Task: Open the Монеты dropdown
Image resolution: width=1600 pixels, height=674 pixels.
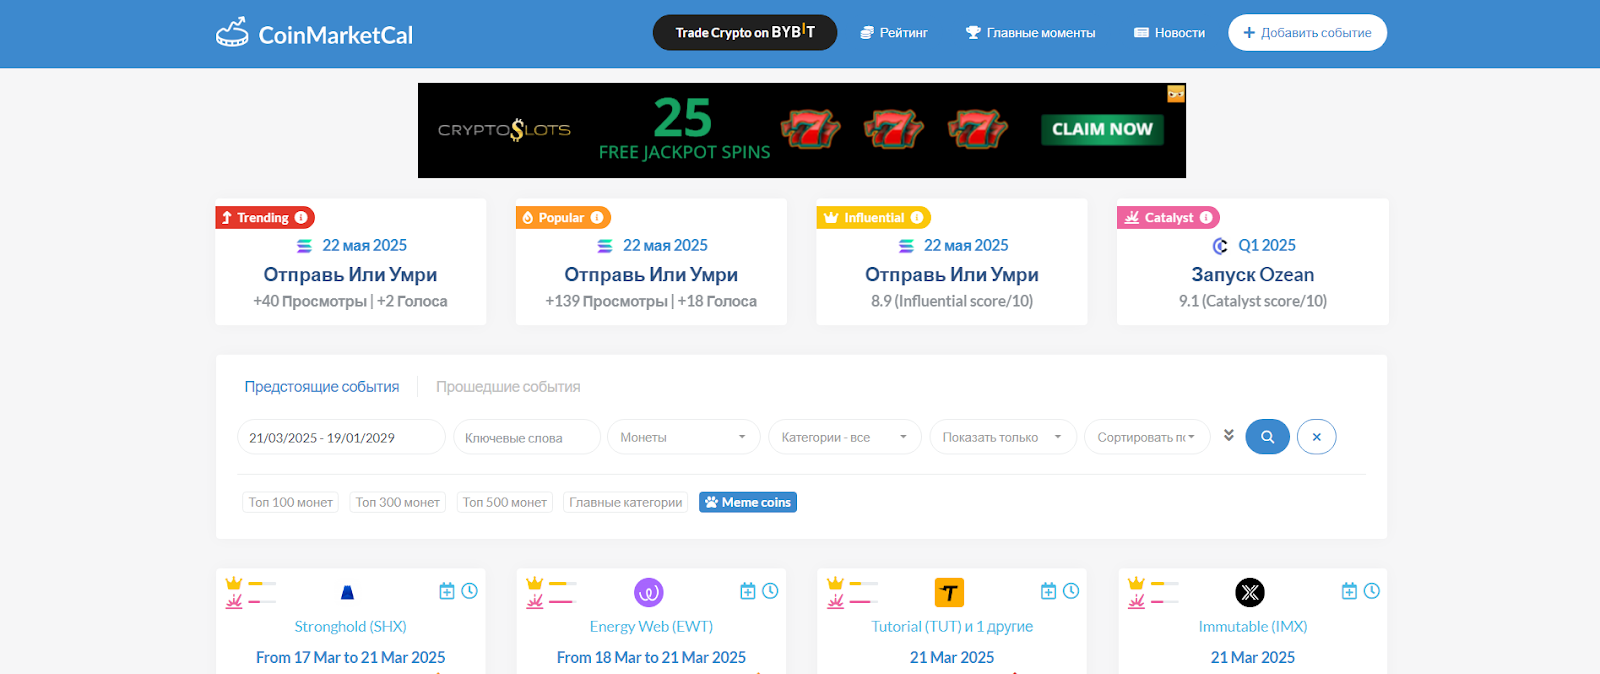Action: (684, 437)
